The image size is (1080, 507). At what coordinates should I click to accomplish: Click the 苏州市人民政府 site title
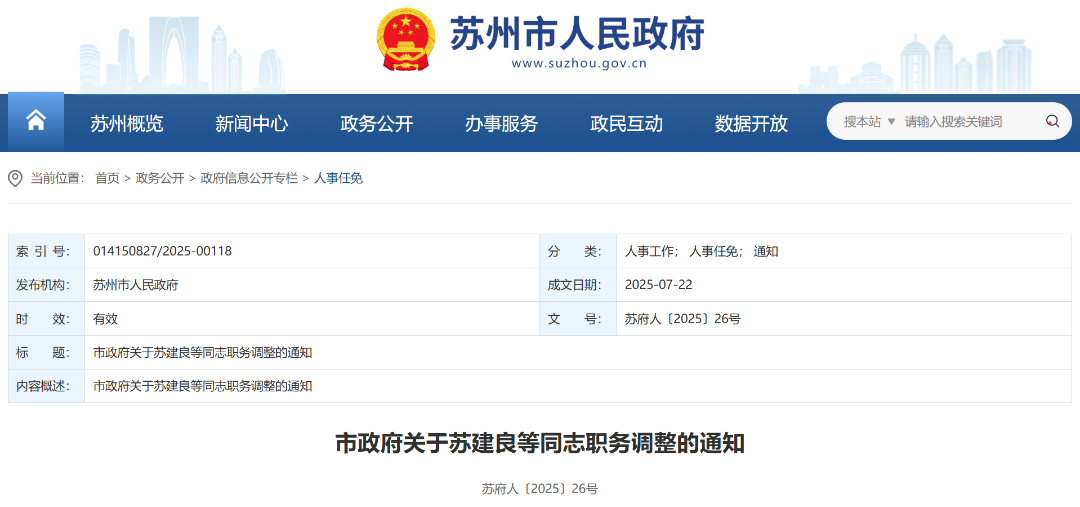point(577,34)
